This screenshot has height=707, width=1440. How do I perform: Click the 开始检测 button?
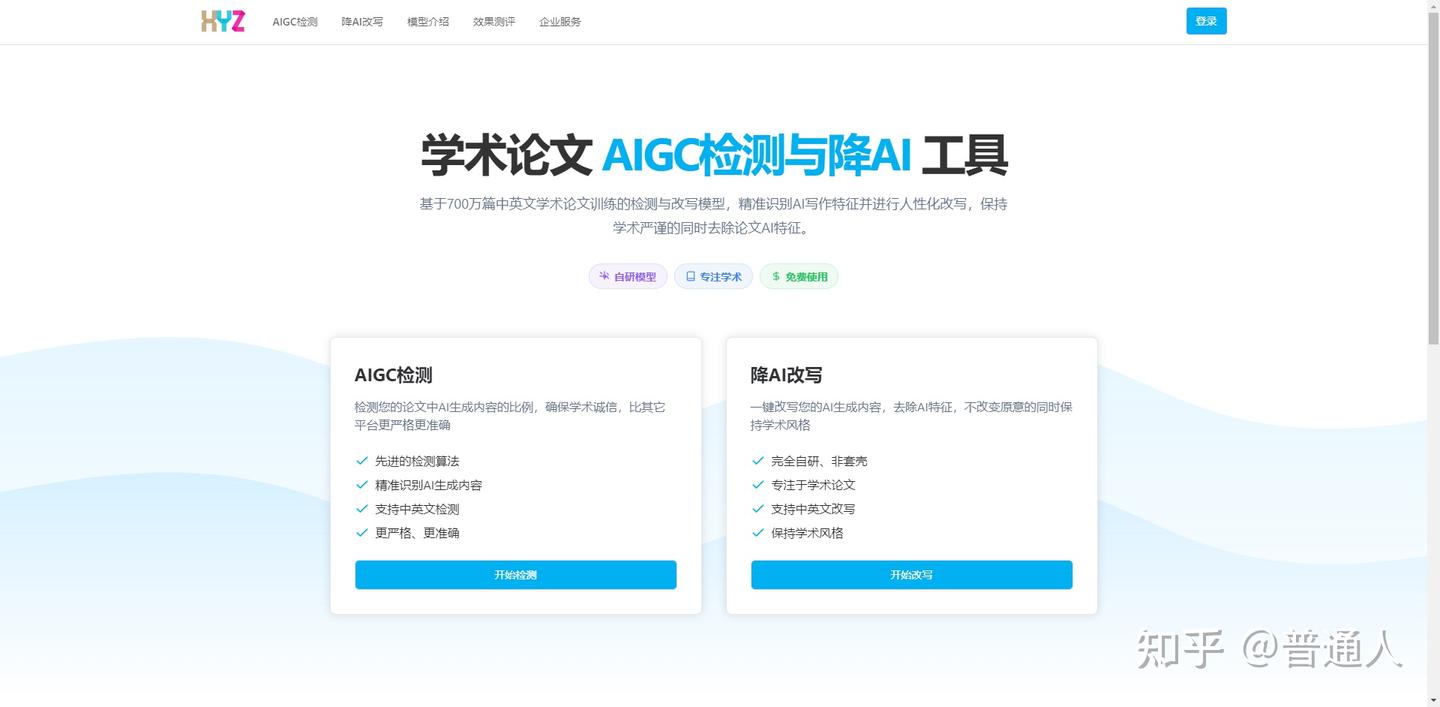click(515, 574)
